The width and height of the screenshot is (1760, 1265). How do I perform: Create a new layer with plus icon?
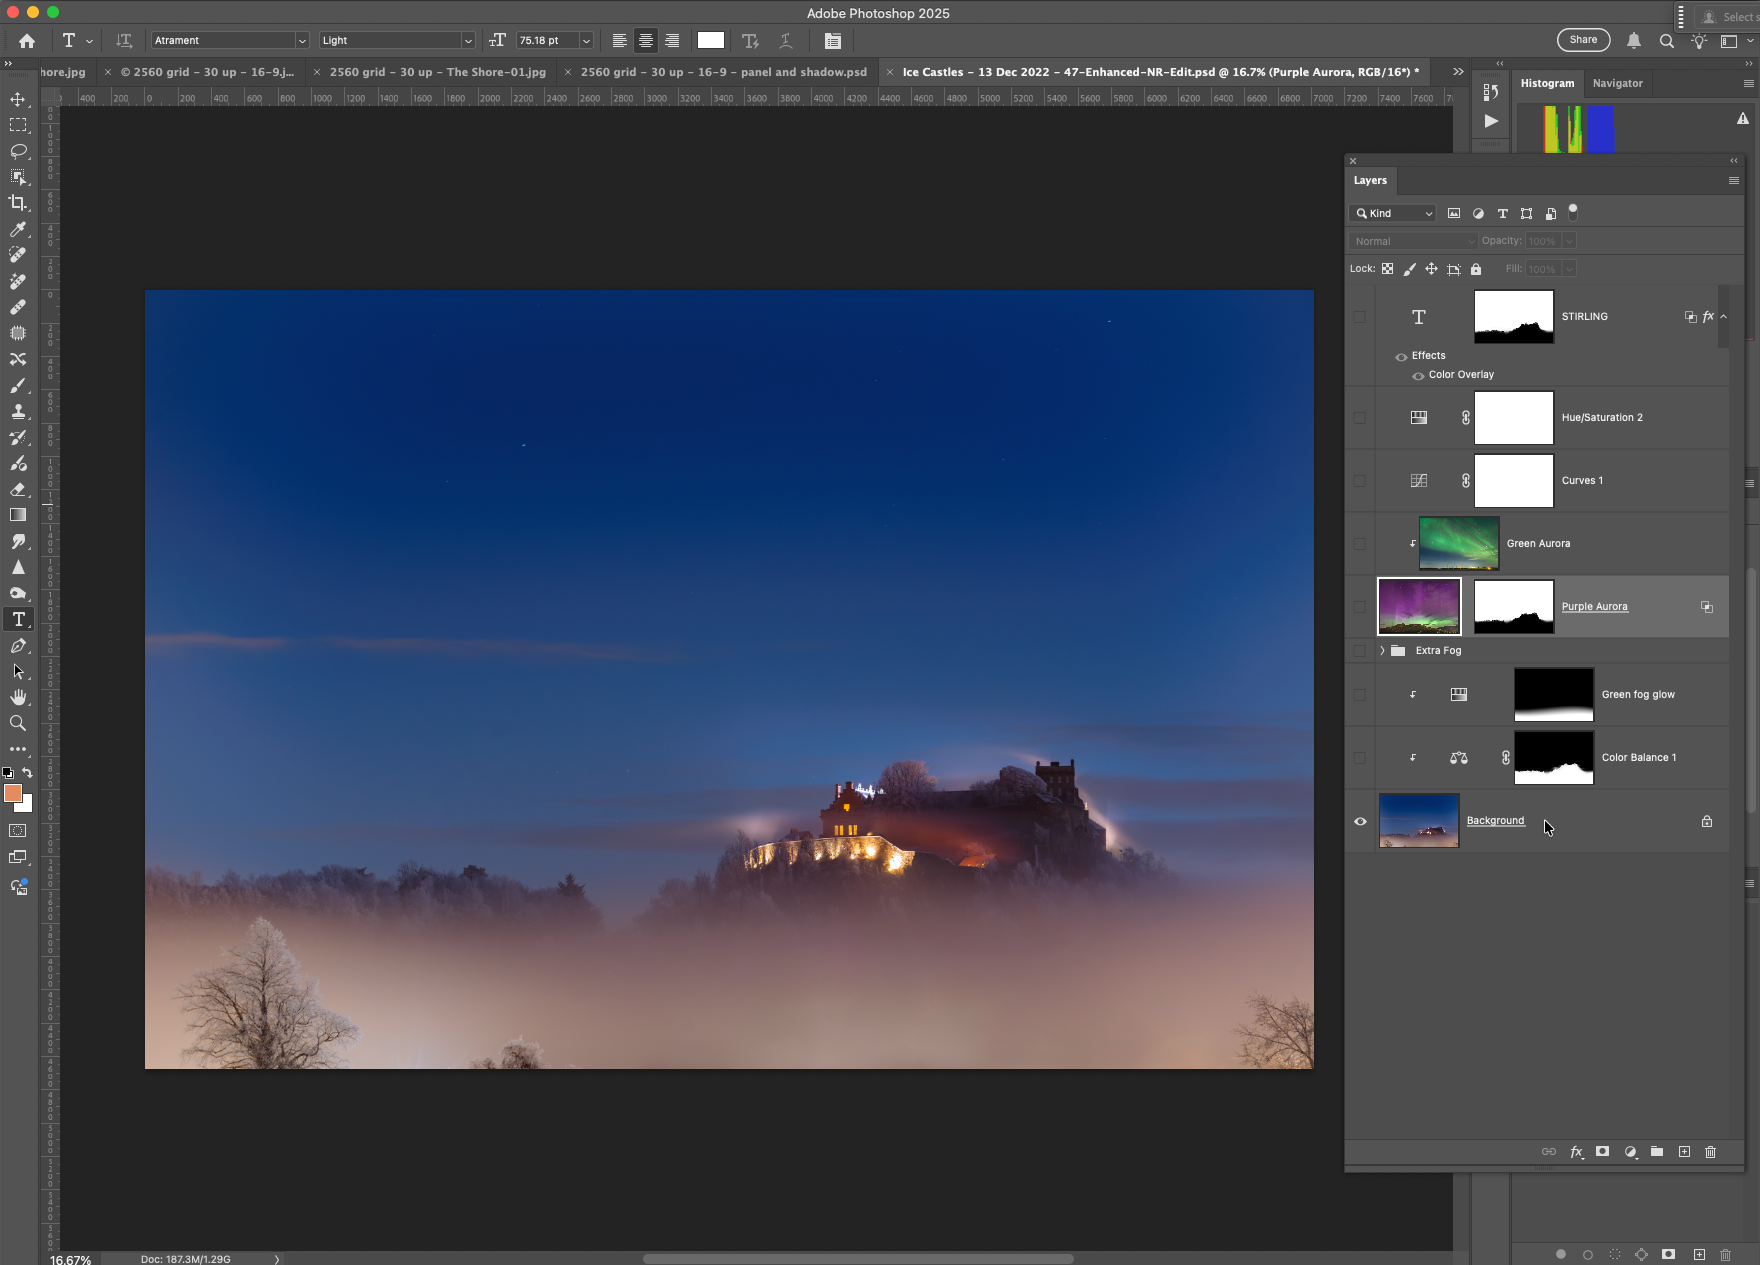(1684, 1152)
